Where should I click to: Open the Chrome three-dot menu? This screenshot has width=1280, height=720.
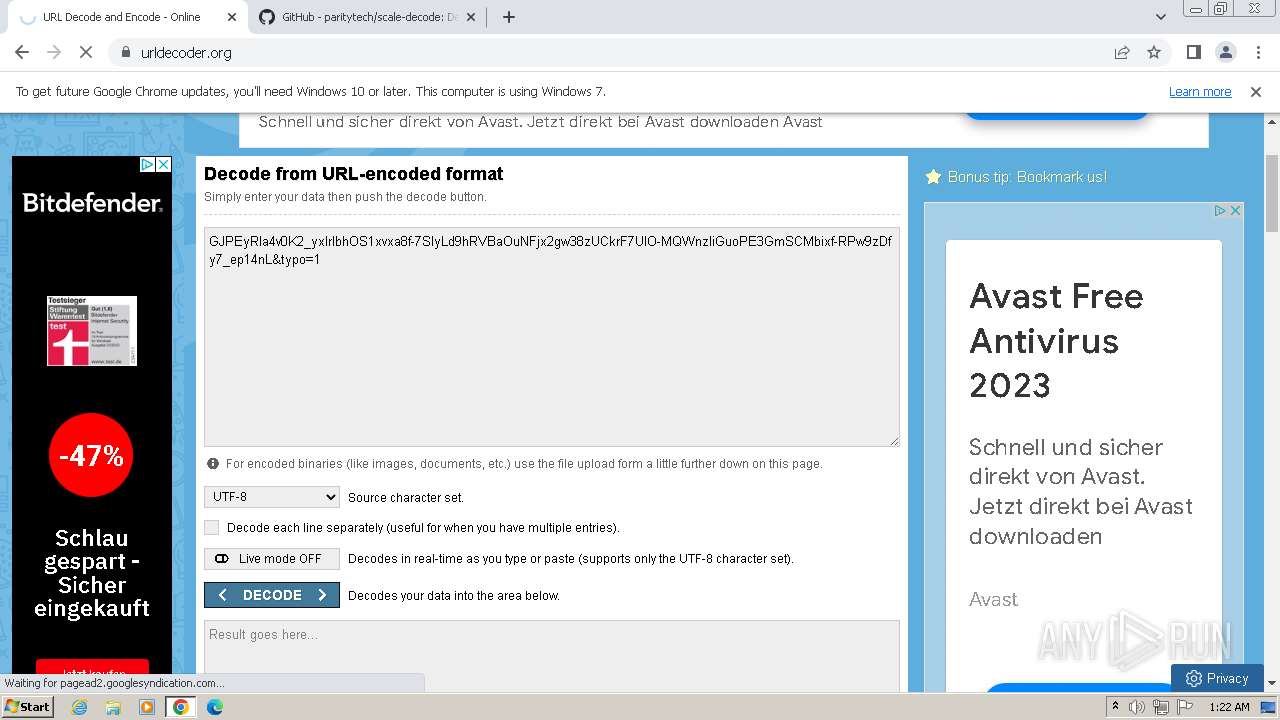click(1257, 52)
